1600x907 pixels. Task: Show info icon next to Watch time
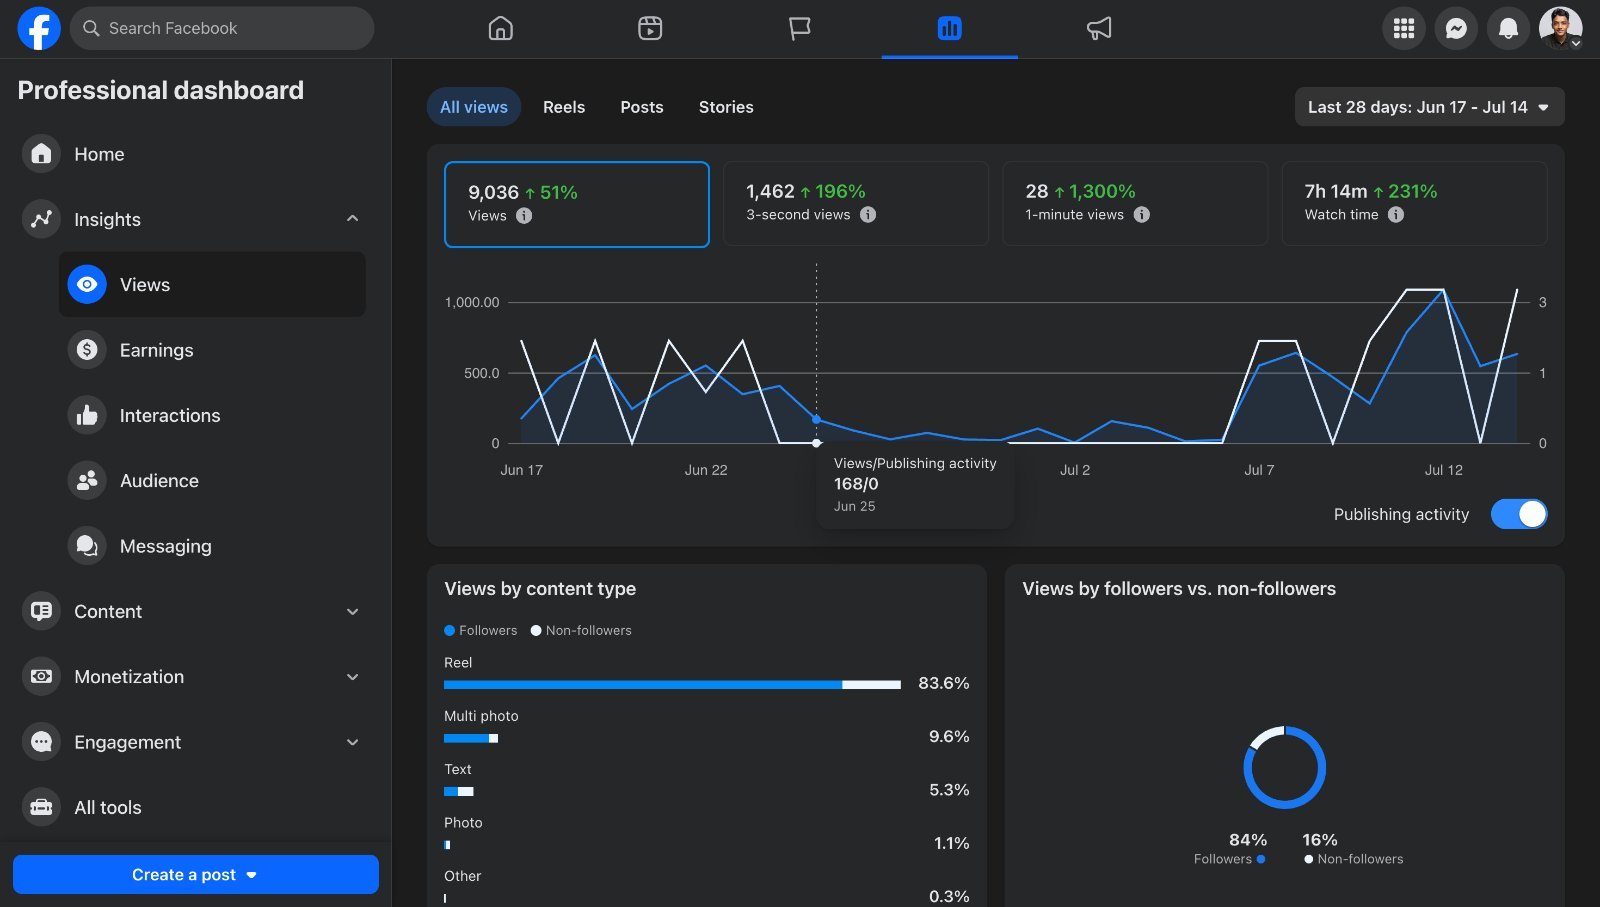click(x=1396, y=214)
